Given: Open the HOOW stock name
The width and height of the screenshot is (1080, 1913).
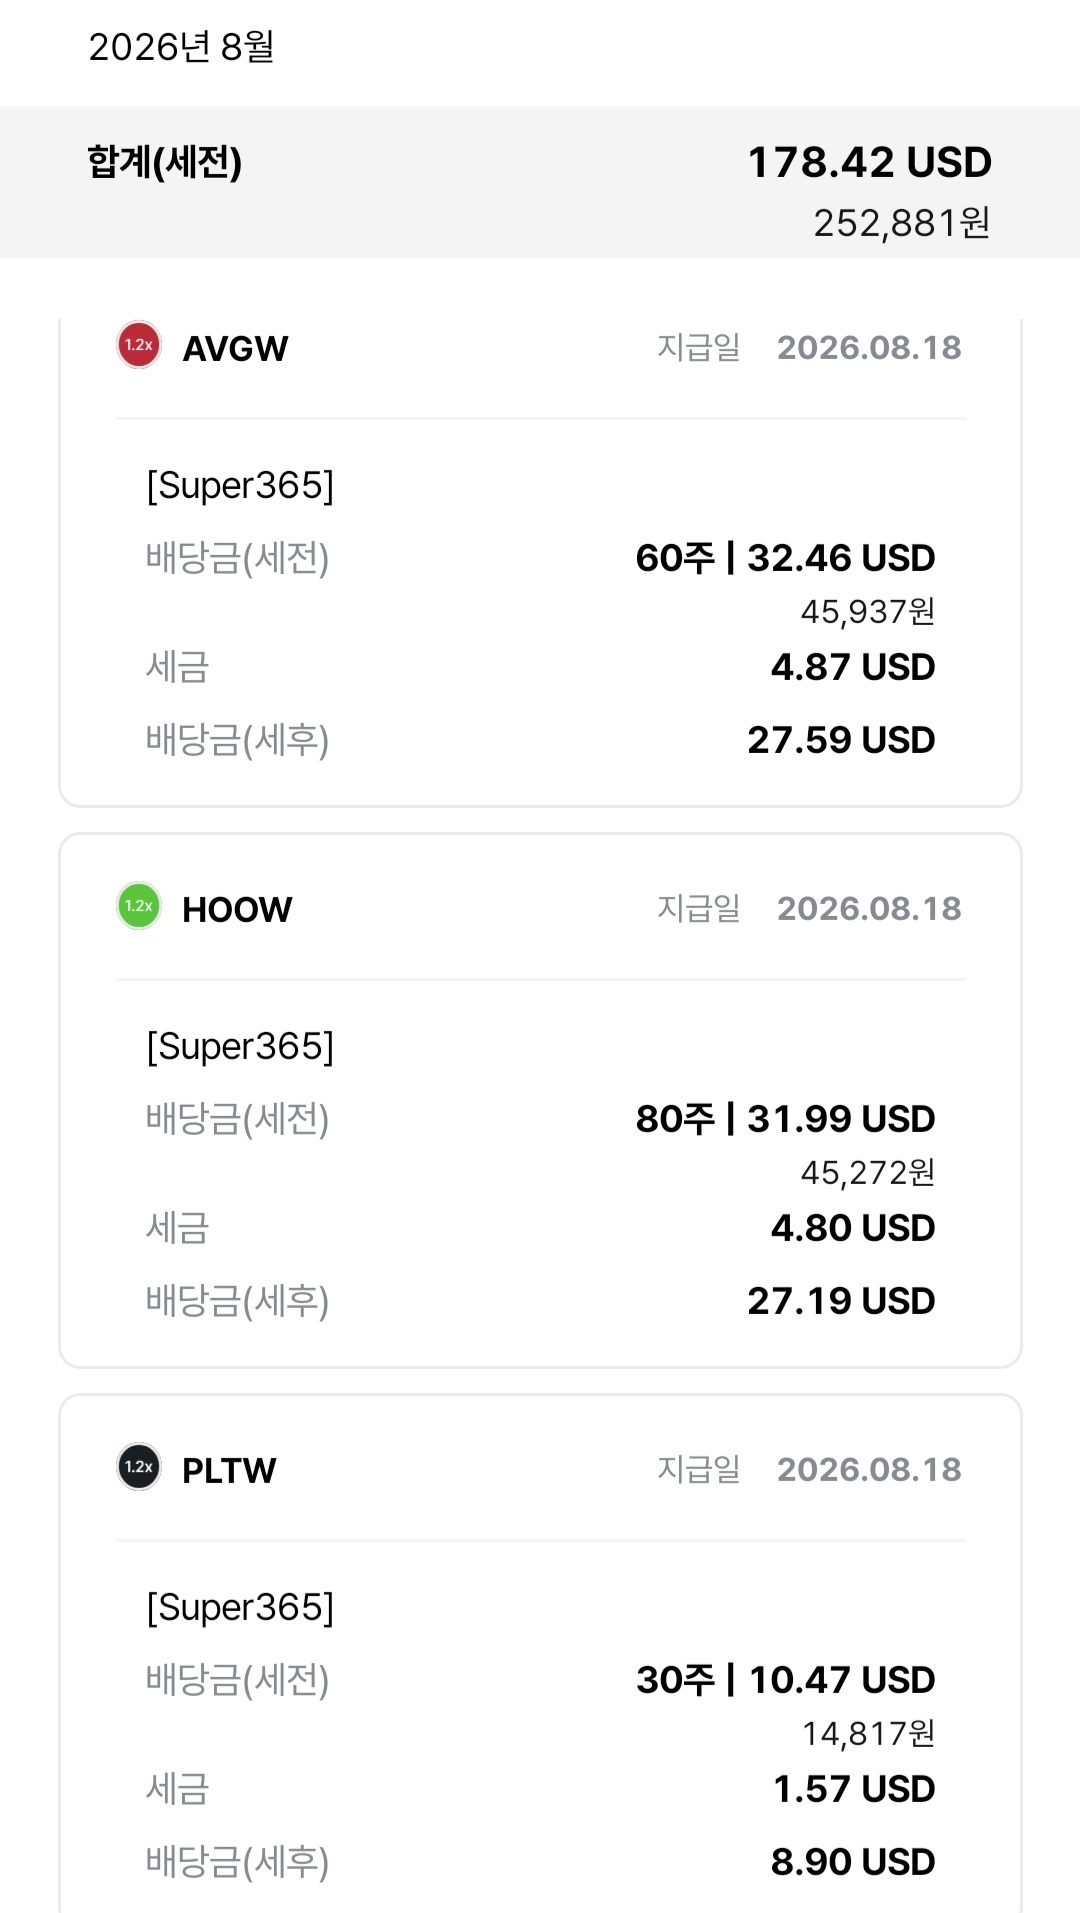Looking at the screenshot, I should [x=237, y=909].
